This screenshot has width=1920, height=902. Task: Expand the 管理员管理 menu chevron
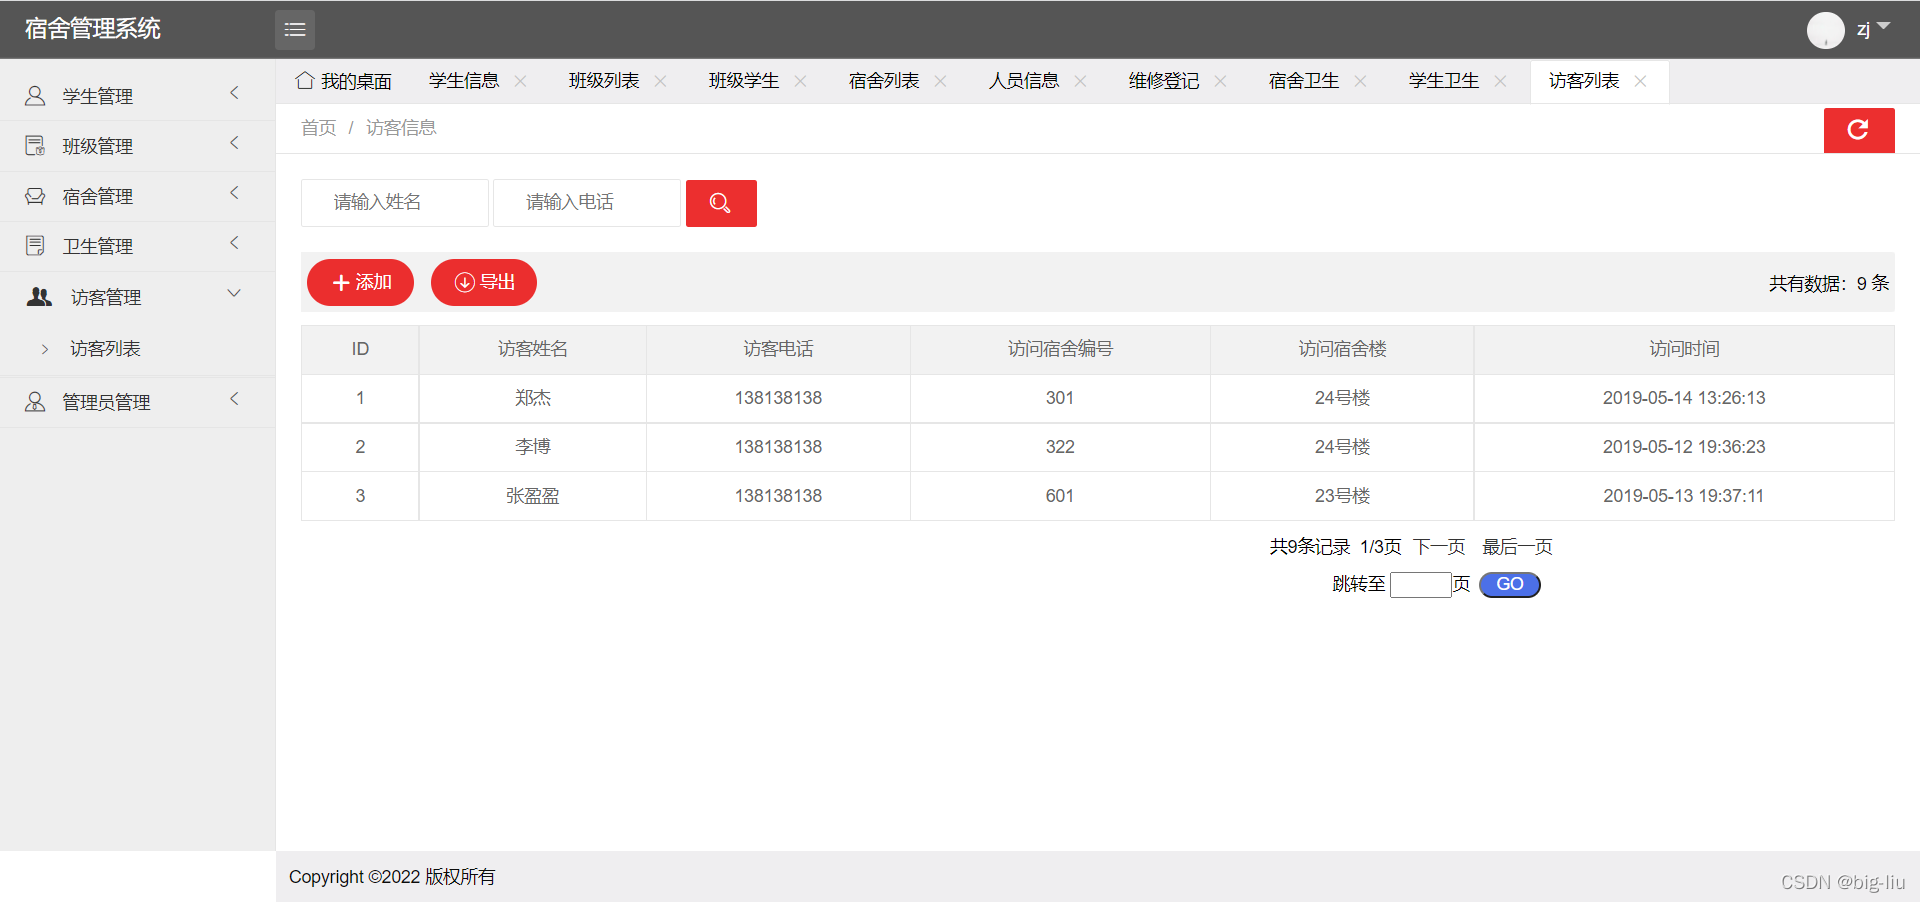[x=235, y=399]
